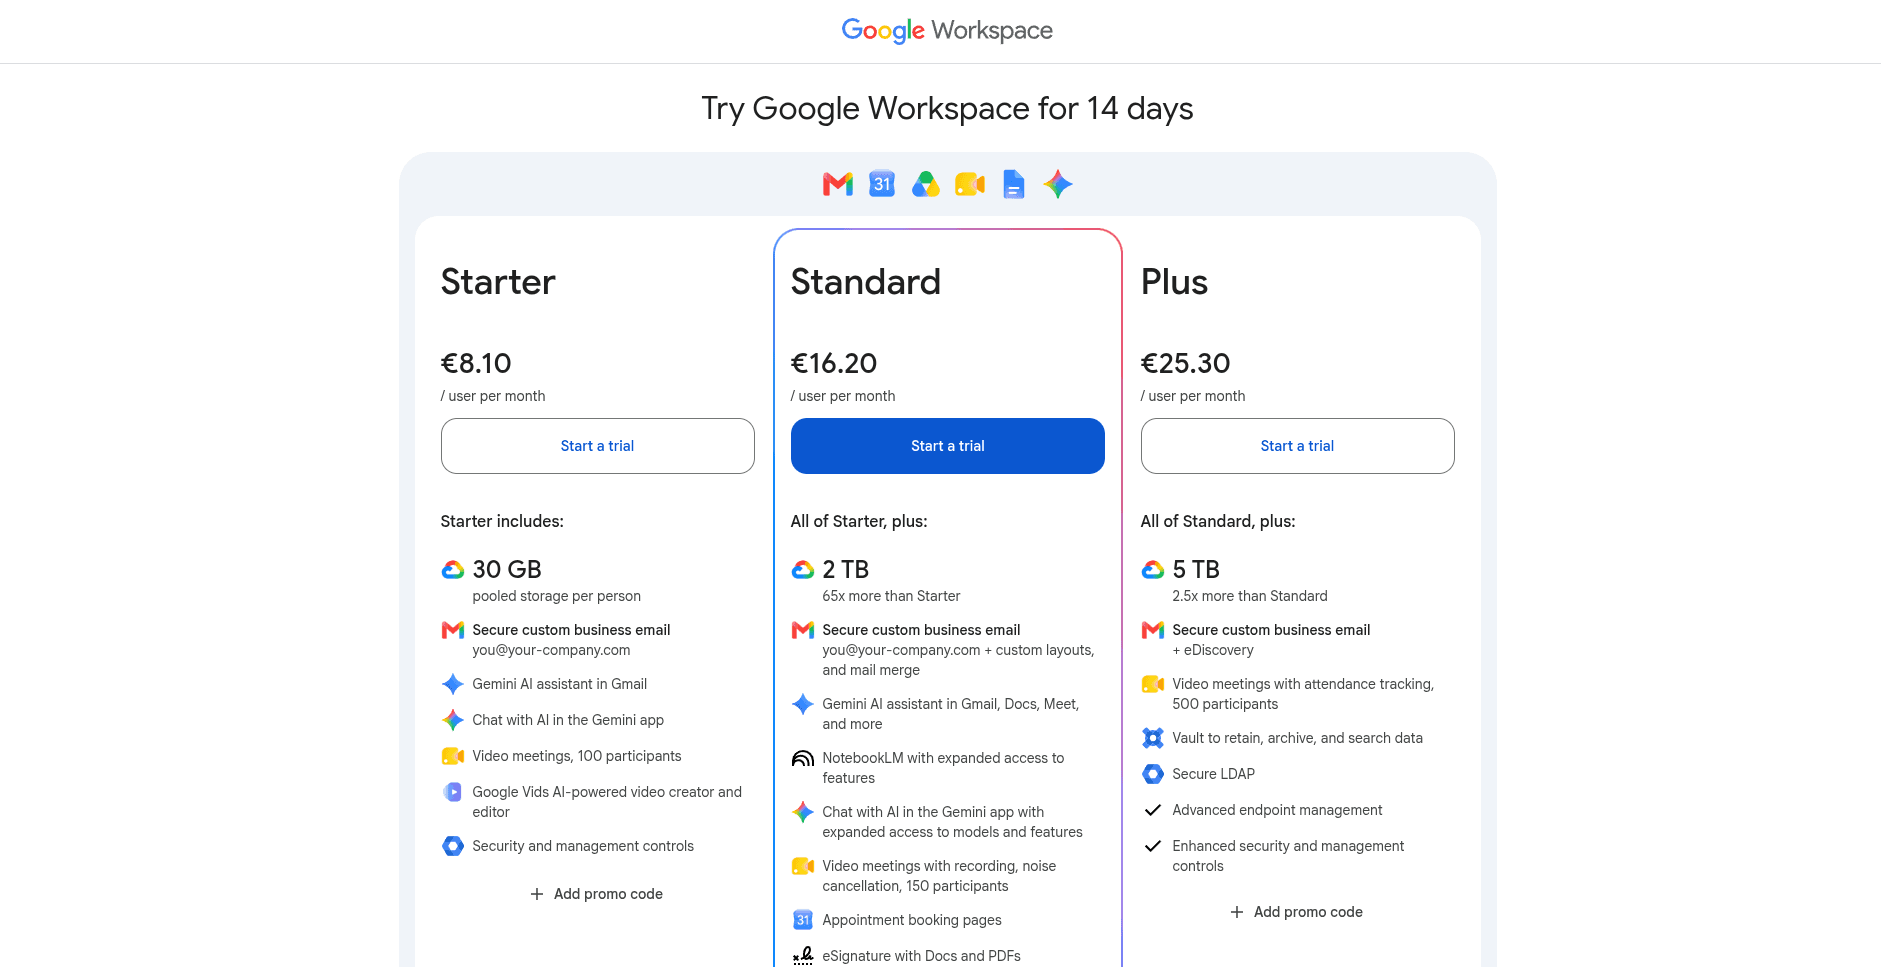Click the Vault icon in Plus plan
Screen dimensions: 1881x967
pyautogui.click(x=1153, y=738)
